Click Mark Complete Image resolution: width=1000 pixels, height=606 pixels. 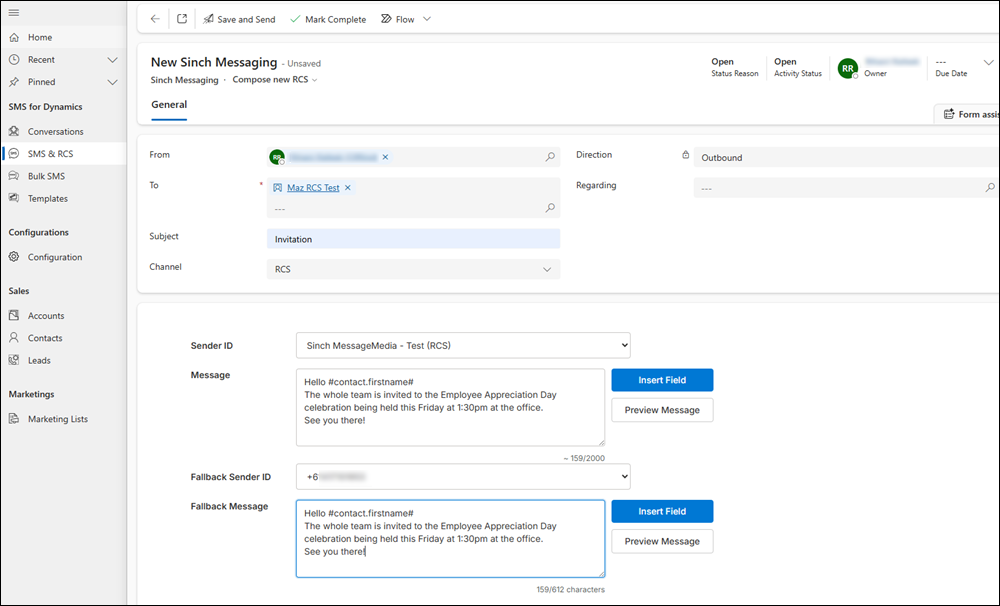click(328, 19)
